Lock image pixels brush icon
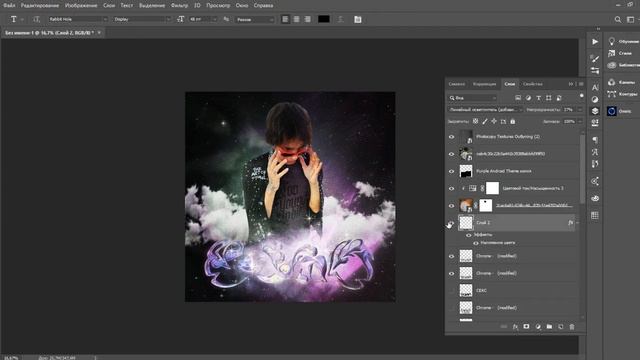 (484, 121)
